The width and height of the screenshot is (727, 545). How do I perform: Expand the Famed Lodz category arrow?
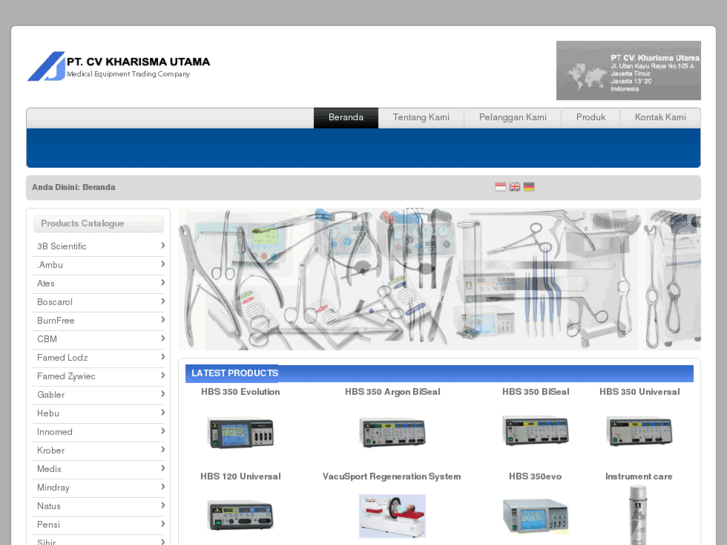(x=163, y=357)
